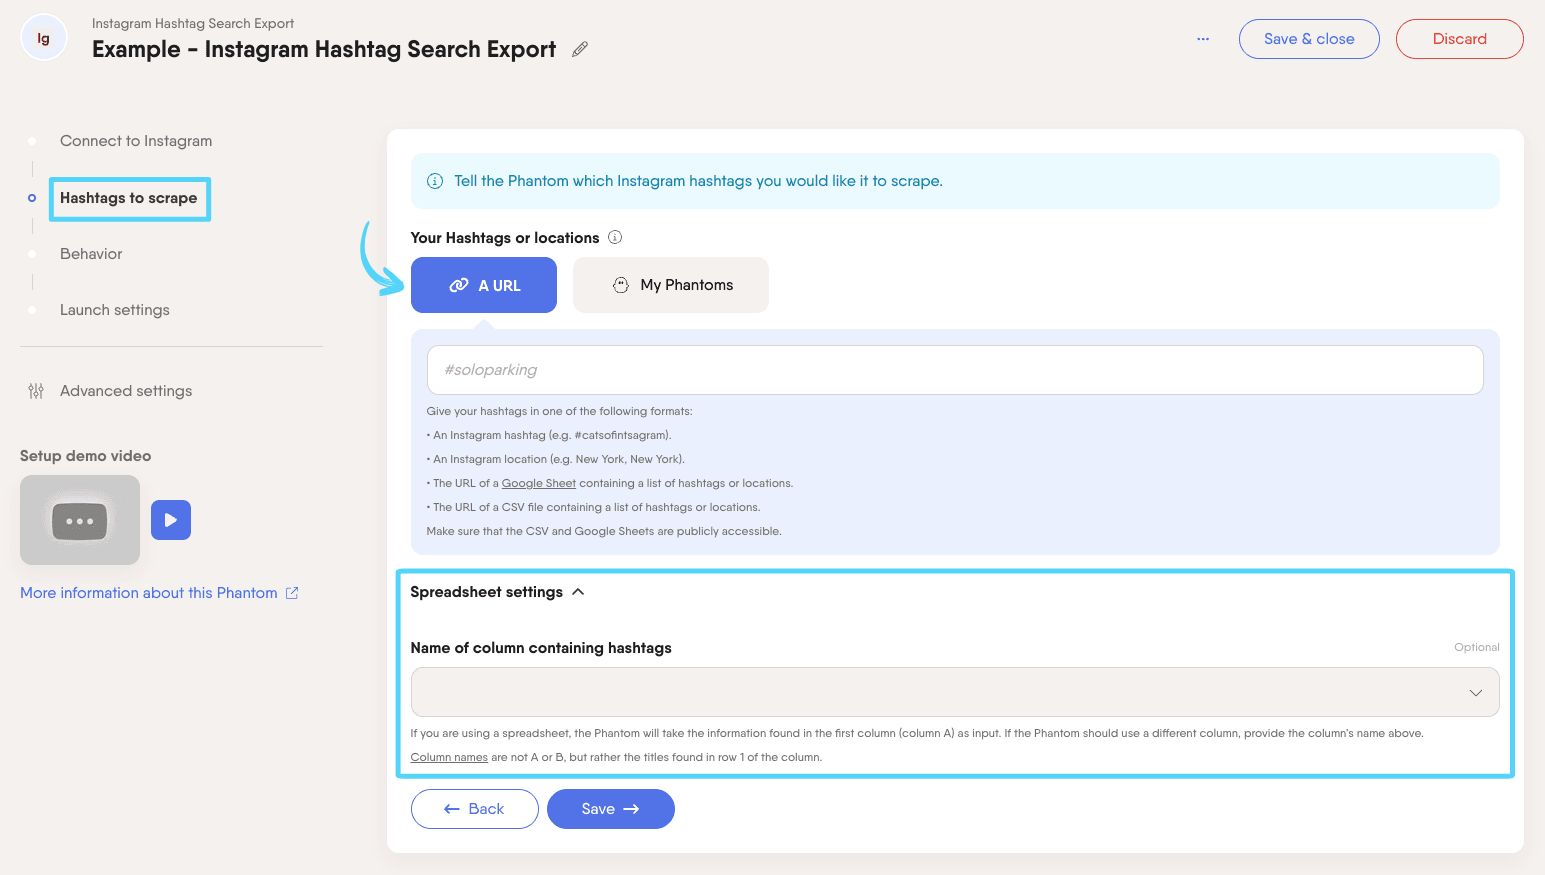Click the dropdown chevron in column field
This screenshot has height=875, width=1545.
pos(1476,693)
